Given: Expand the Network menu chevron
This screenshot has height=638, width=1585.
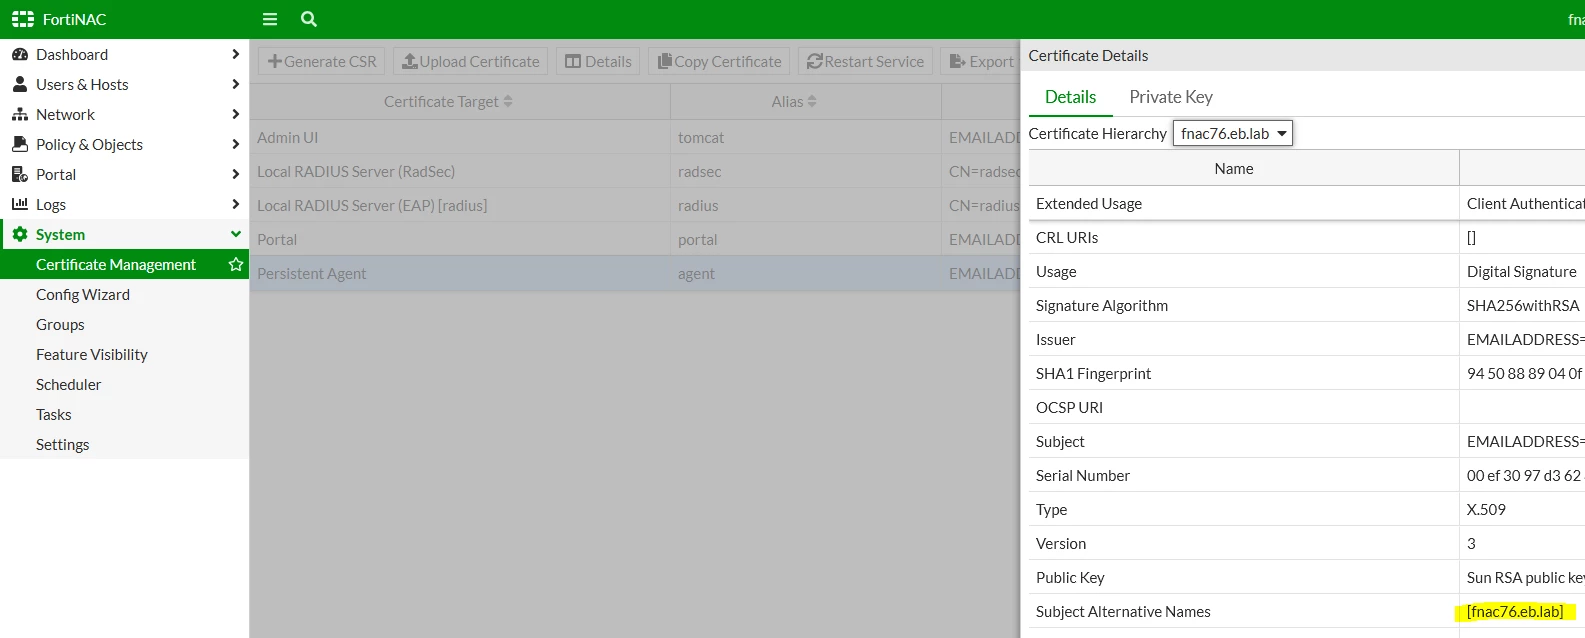Looking at the screenshot, I should click(x=236, y=114).
